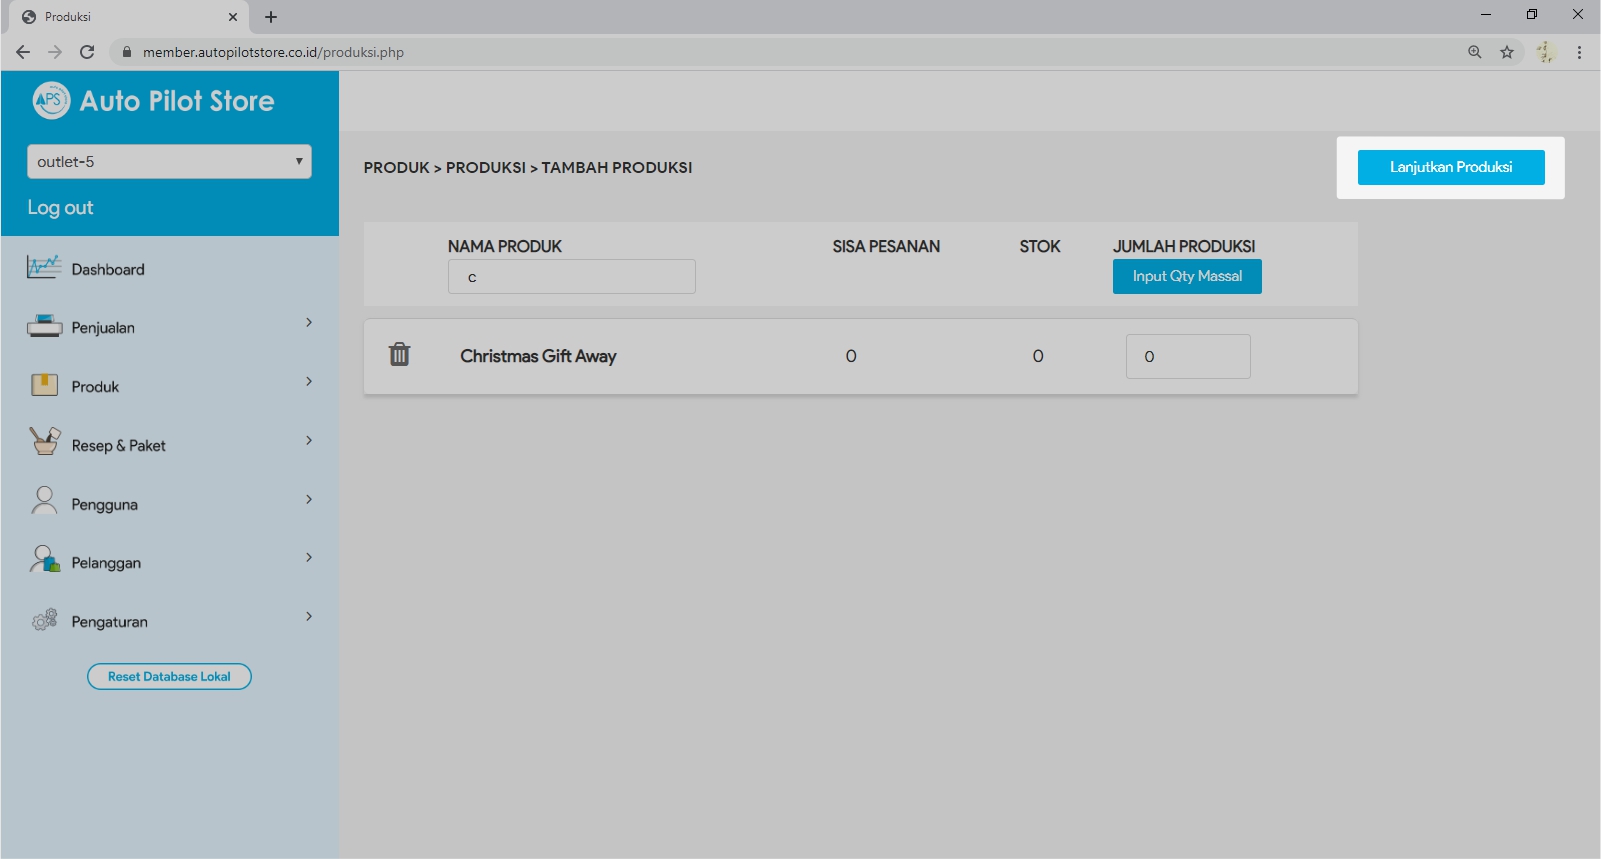The height and width of the screenshot is (859, 1601).
Task: Click the Pelanggan customer icon
Action: tap(44, 560)
